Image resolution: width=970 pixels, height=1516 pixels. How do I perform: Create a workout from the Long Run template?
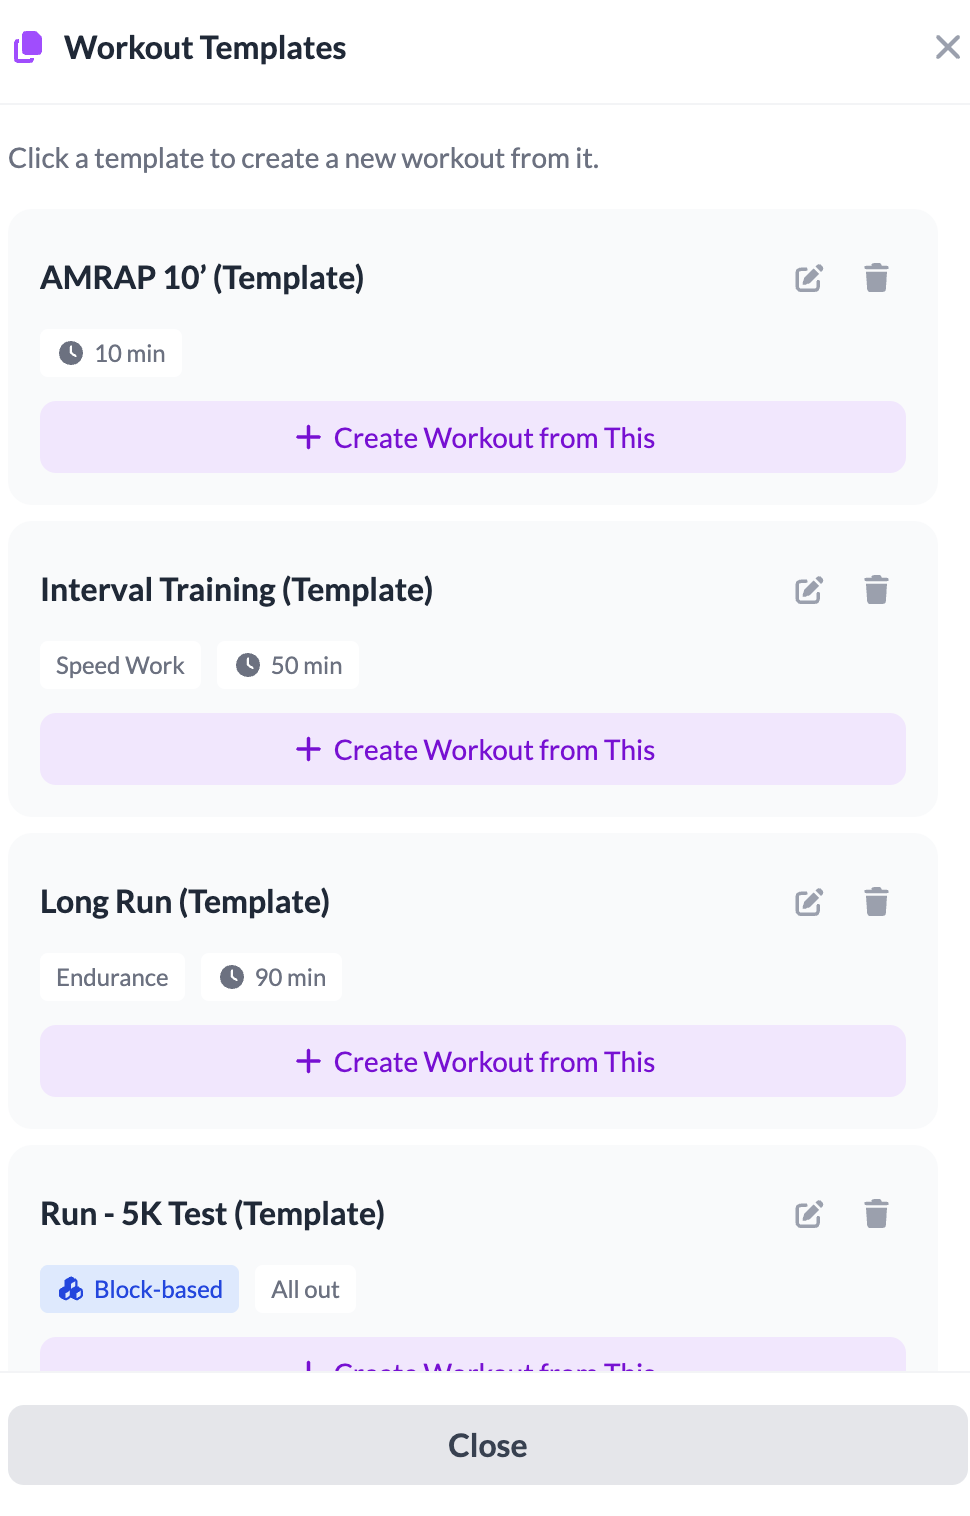[472, 1061]
